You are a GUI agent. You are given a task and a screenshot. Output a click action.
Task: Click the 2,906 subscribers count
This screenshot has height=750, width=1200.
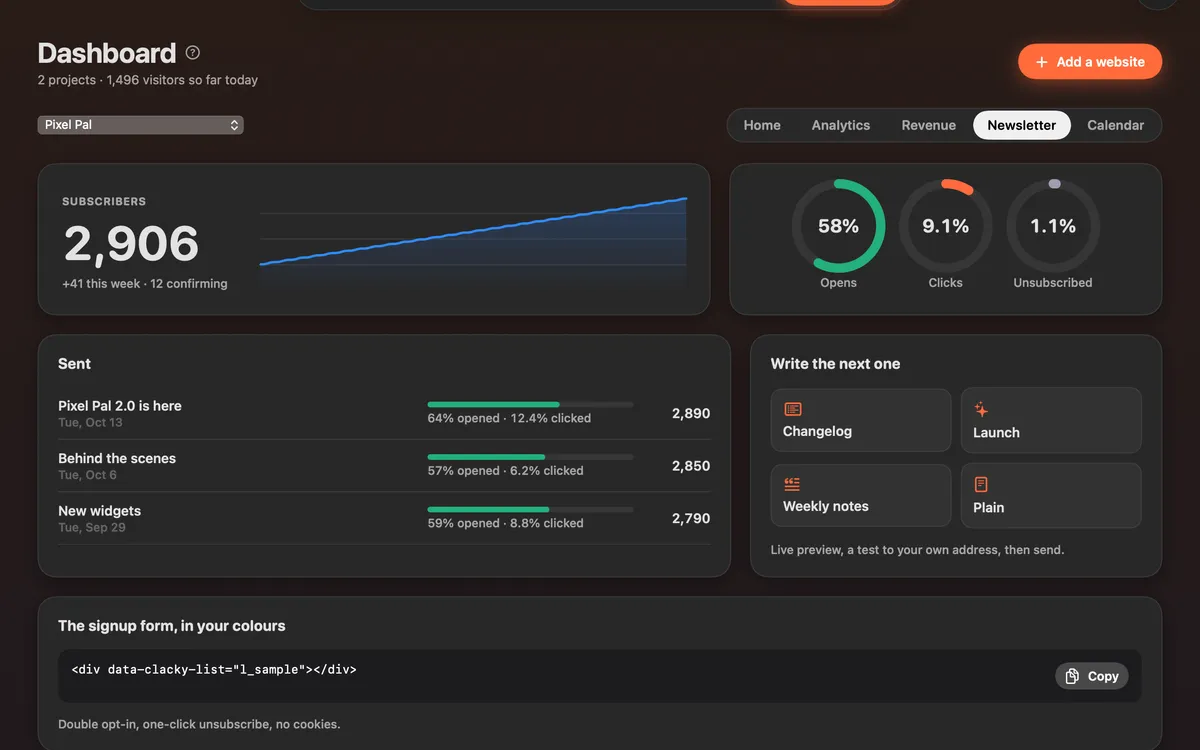click(131, 244)
